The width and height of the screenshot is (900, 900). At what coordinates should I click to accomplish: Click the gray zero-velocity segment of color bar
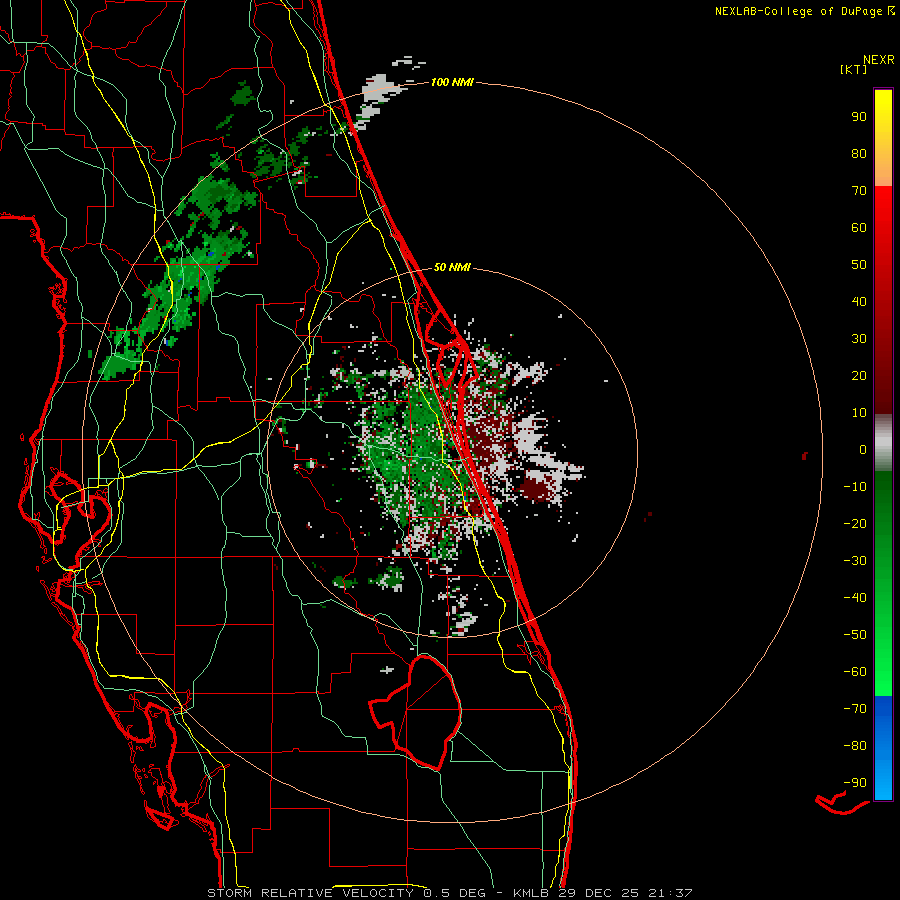pos(883,443)
